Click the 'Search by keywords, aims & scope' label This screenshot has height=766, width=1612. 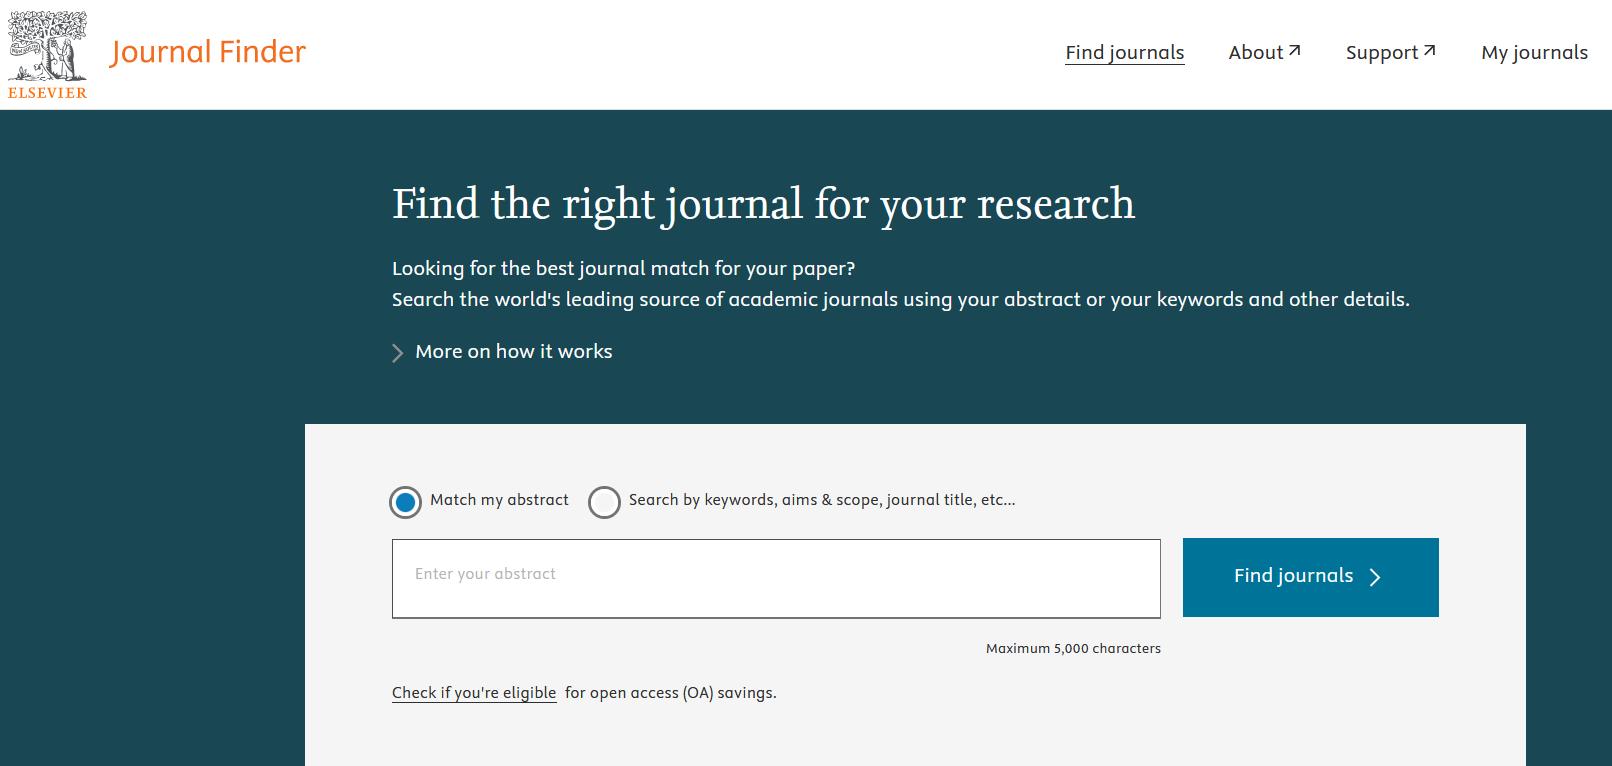[821, 500]
